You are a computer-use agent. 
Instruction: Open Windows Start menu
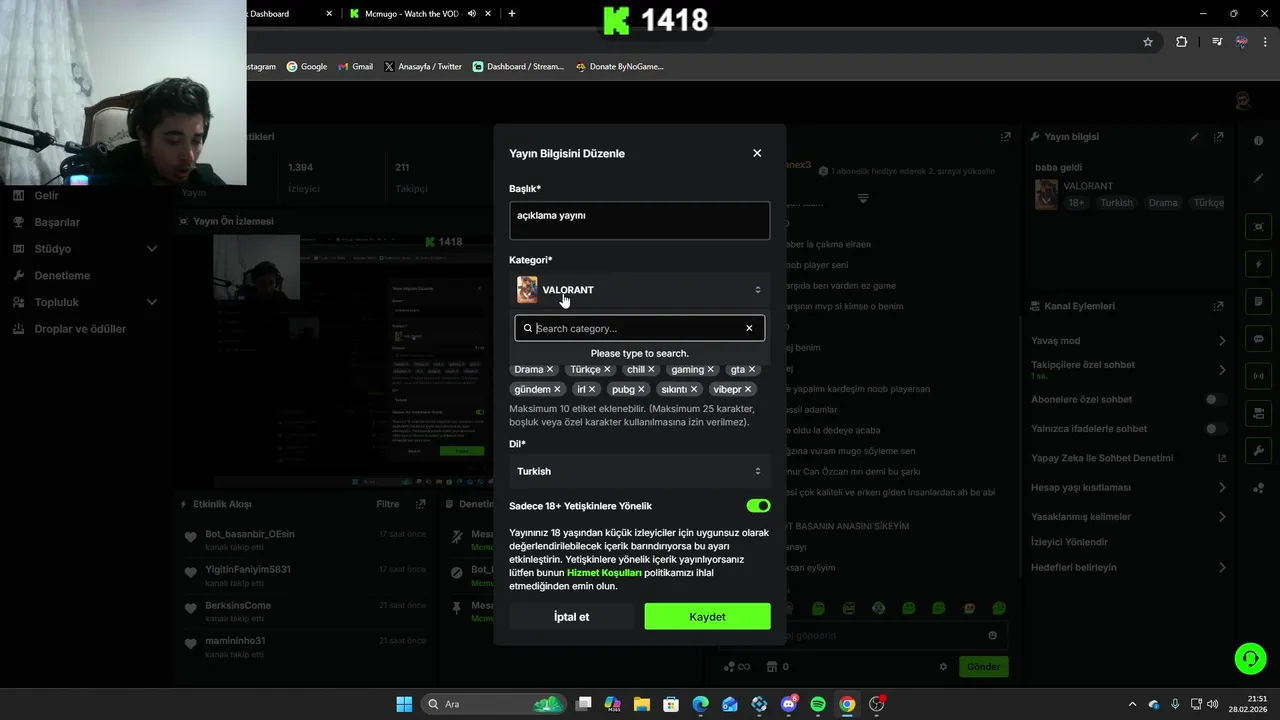404,704
